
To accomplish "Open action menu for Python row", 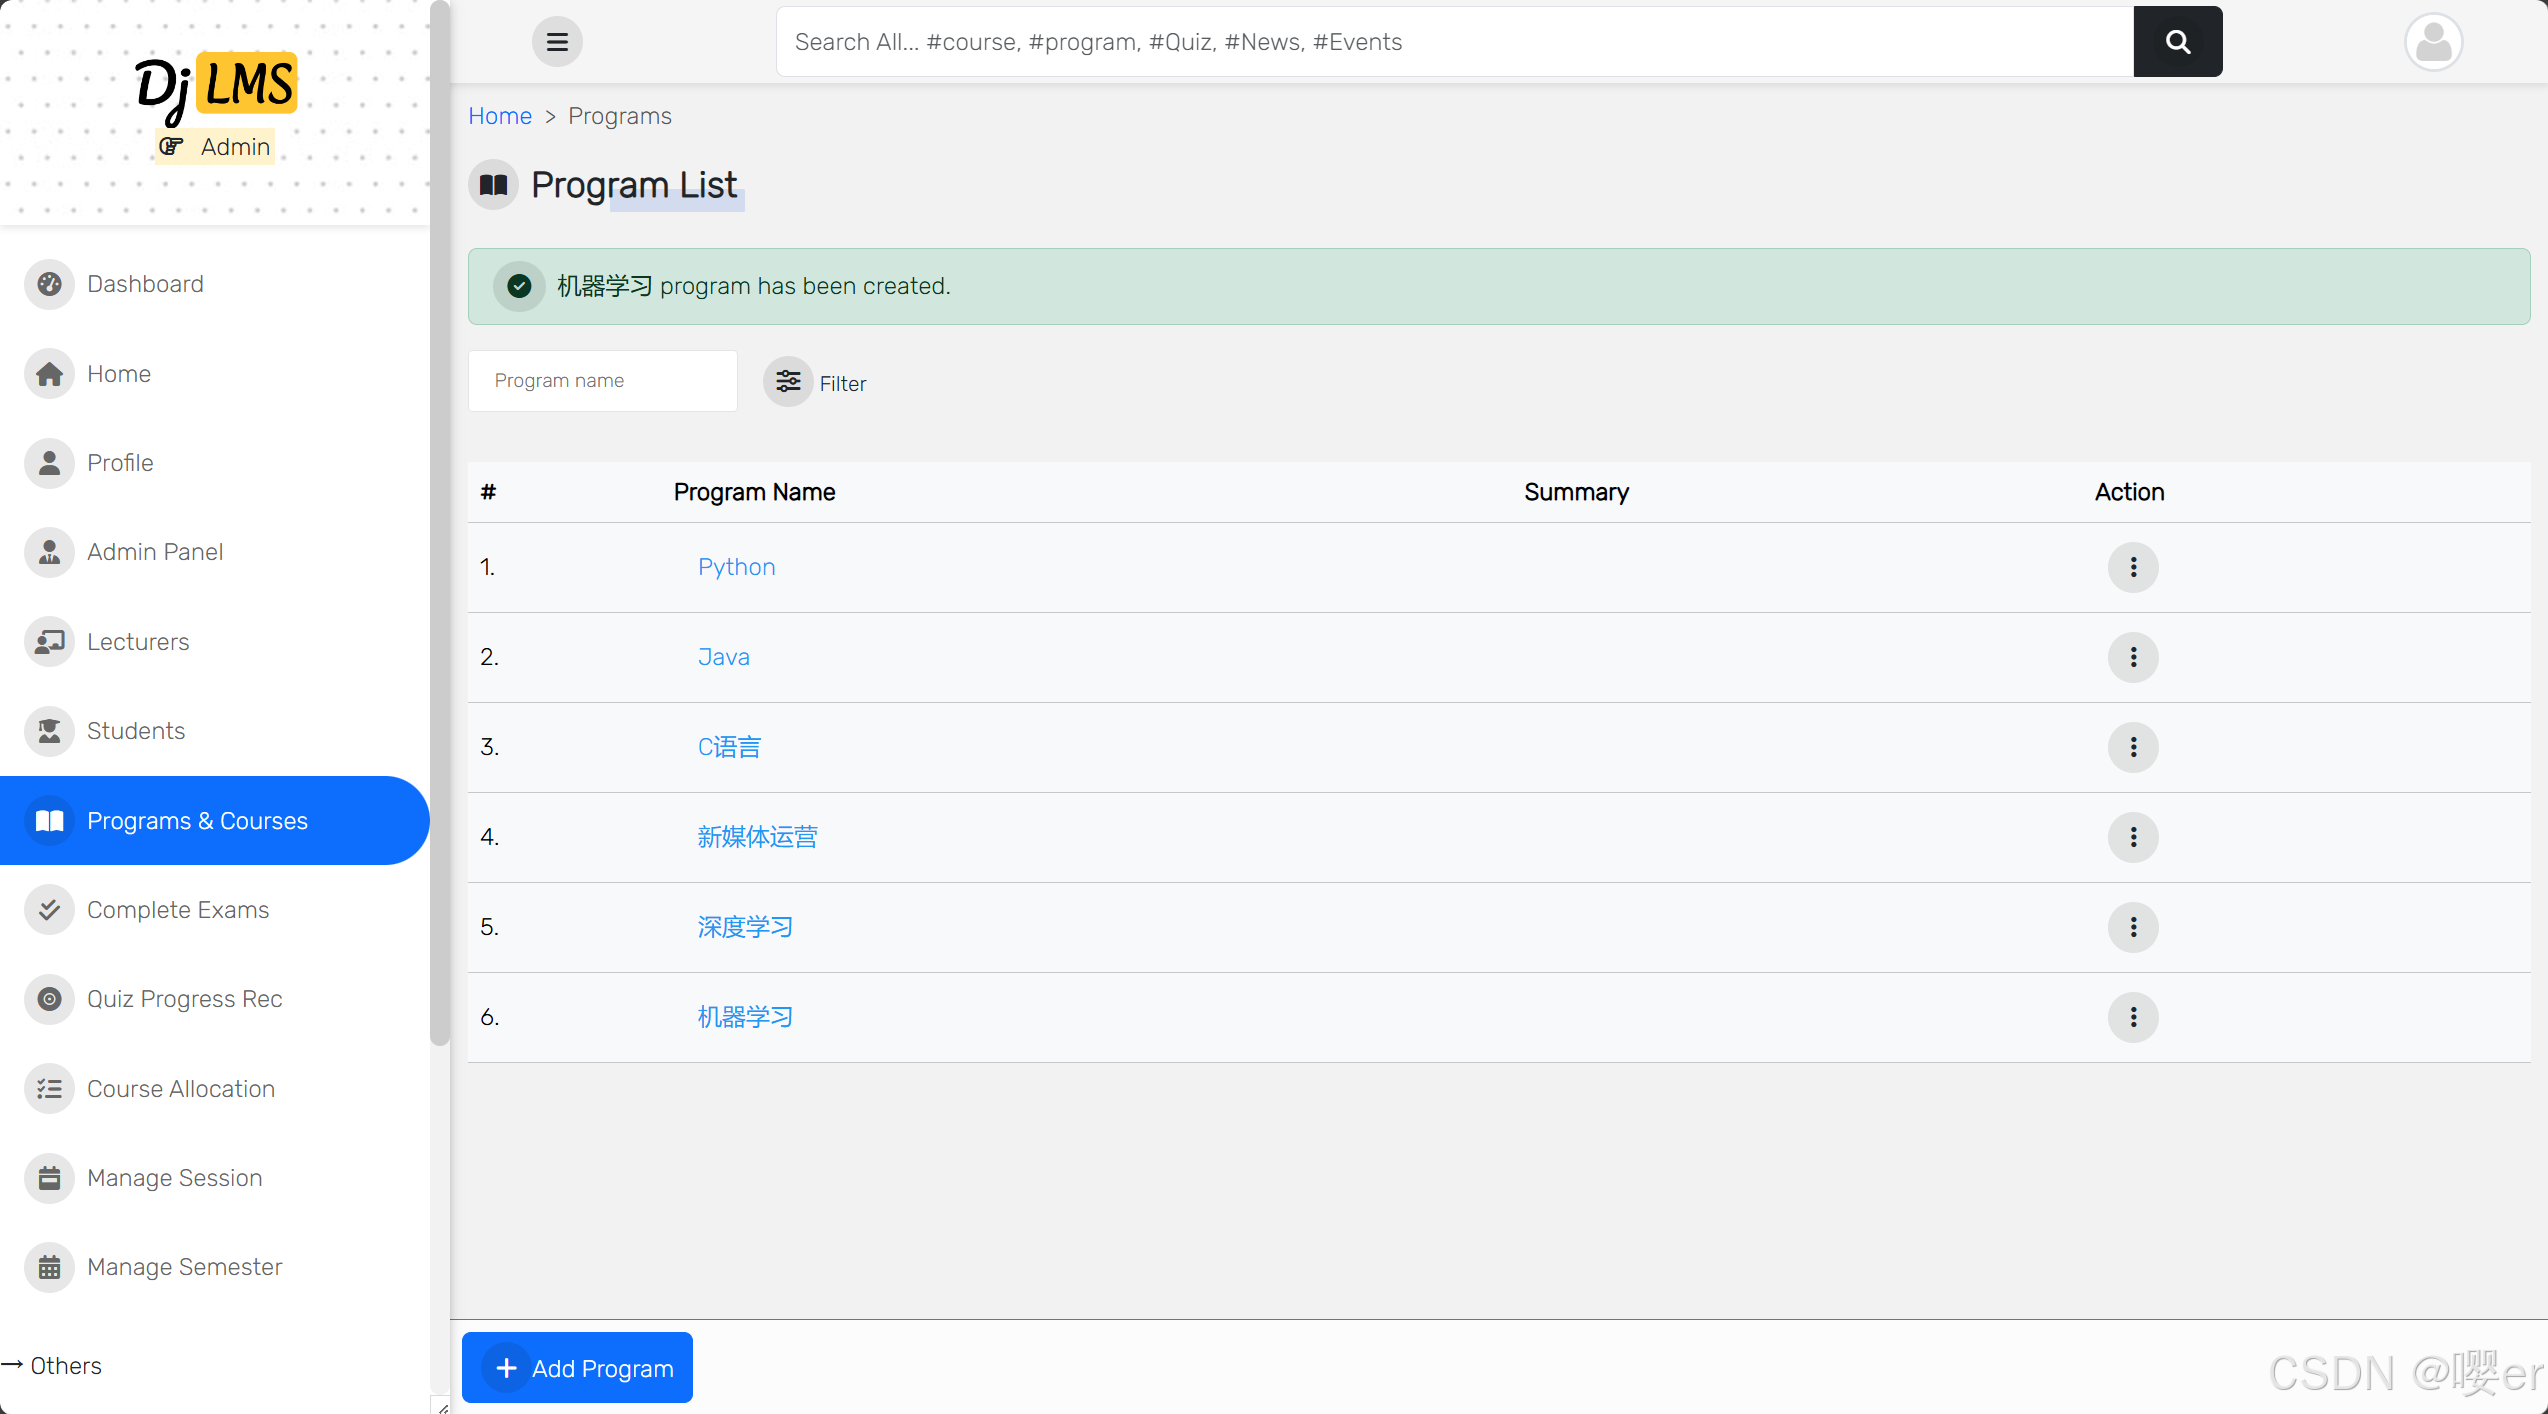I will [x=2132, y=567].
